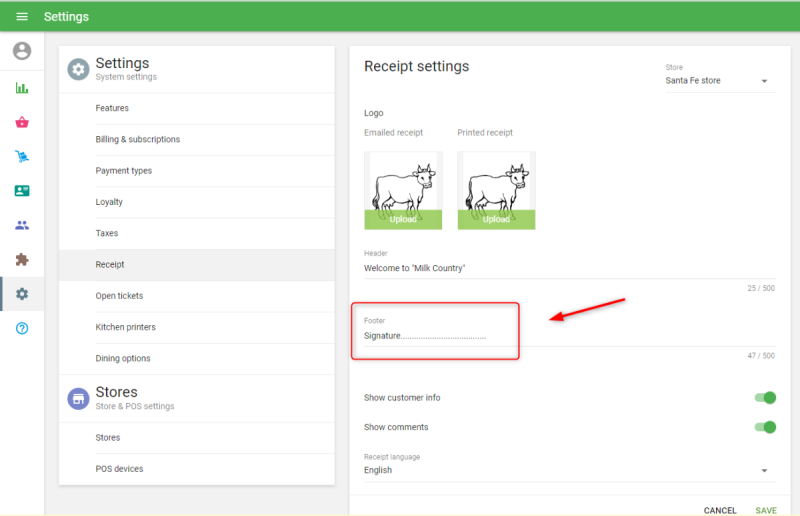Toggle the Show comments switch
The width and height of the screenshot is (800, 516).
765,427
